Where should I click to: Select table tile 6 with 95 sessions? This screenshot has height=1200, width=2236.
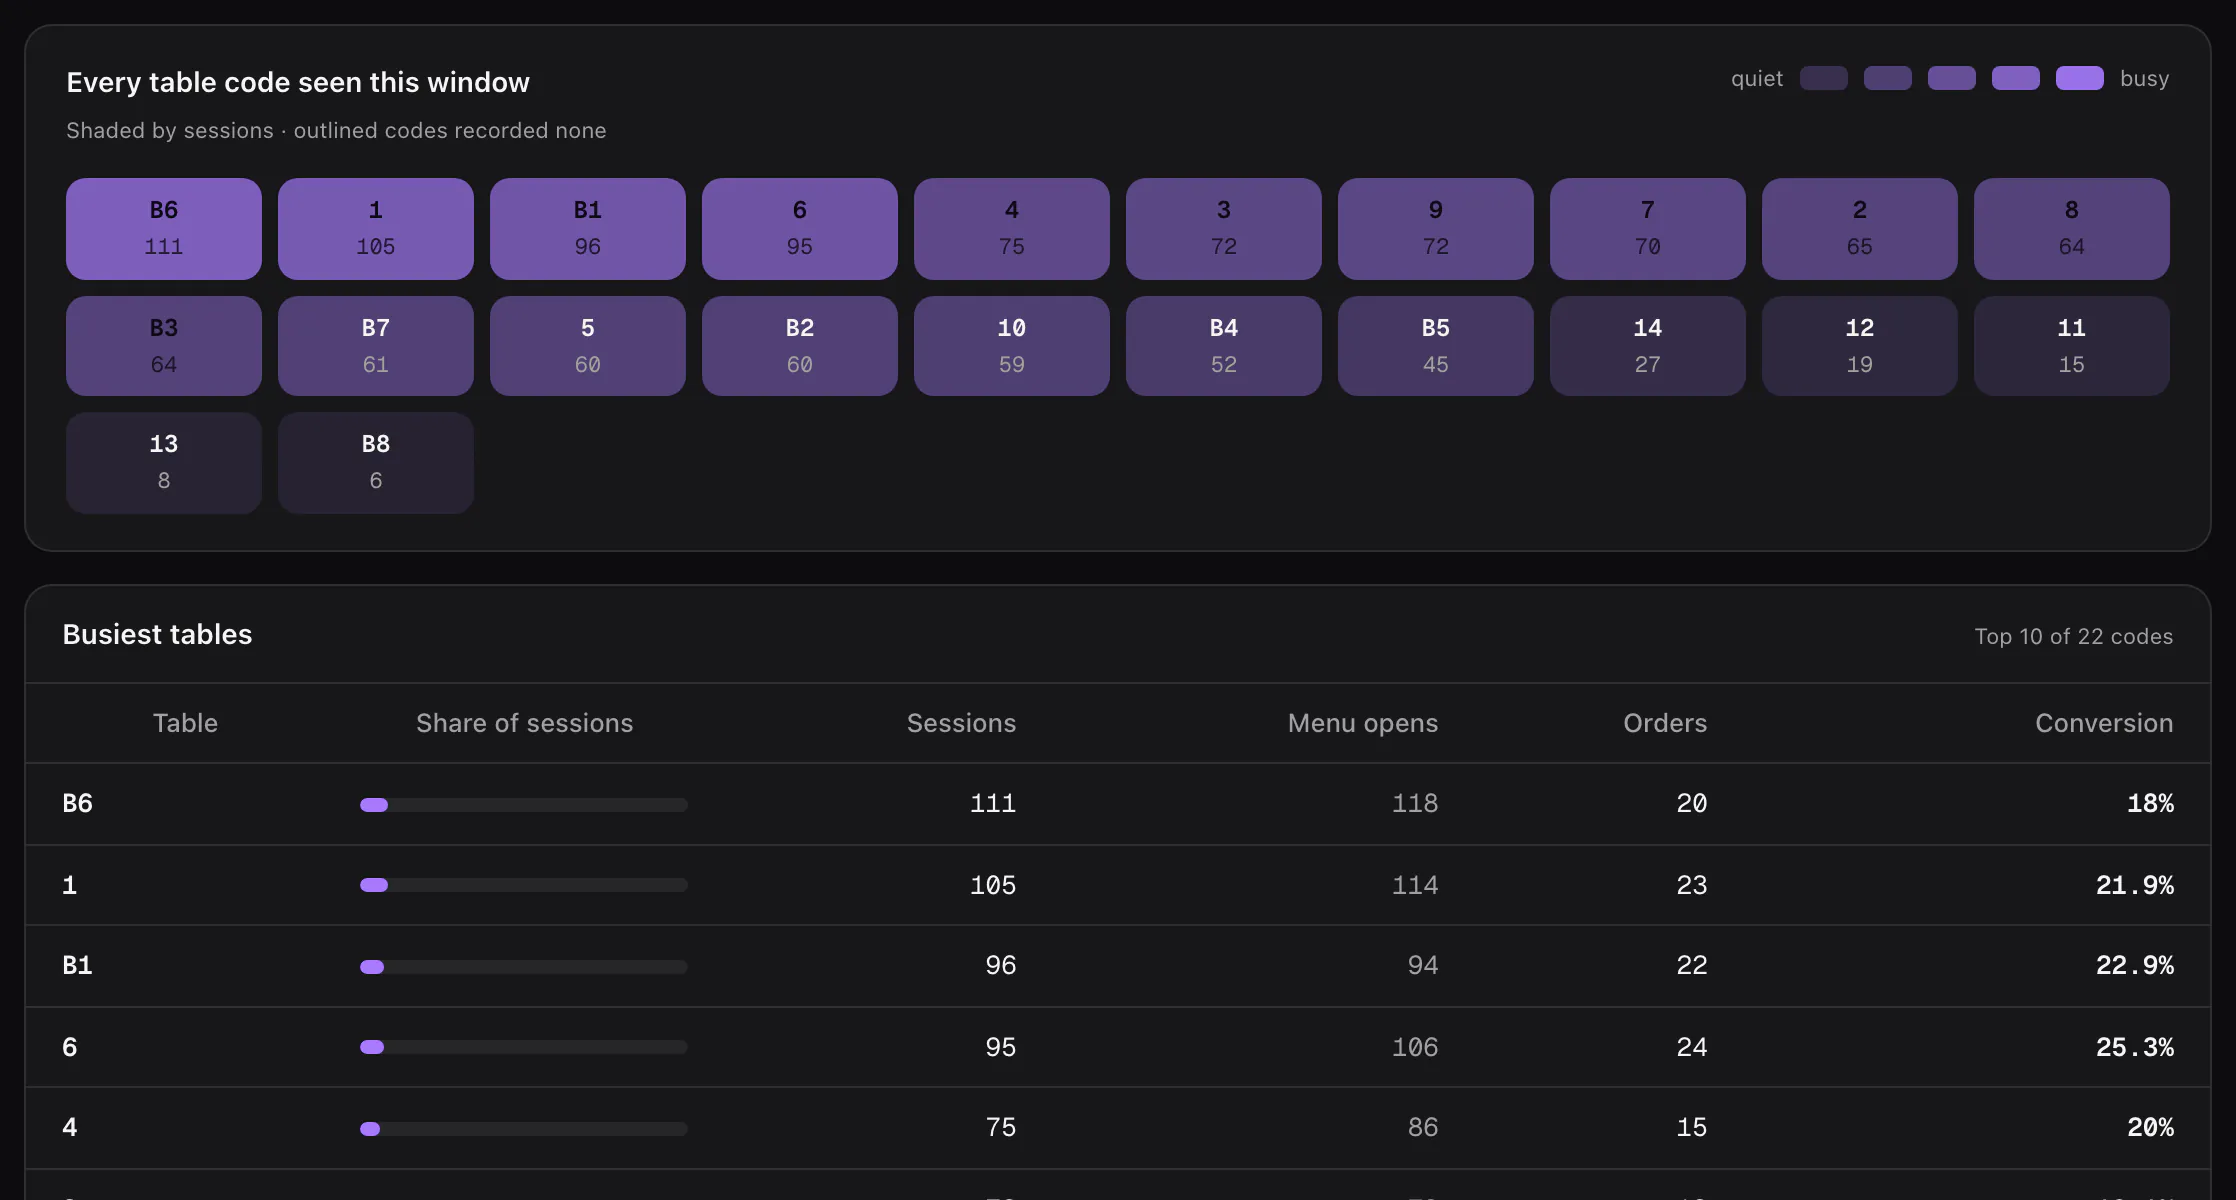[800, 229]
